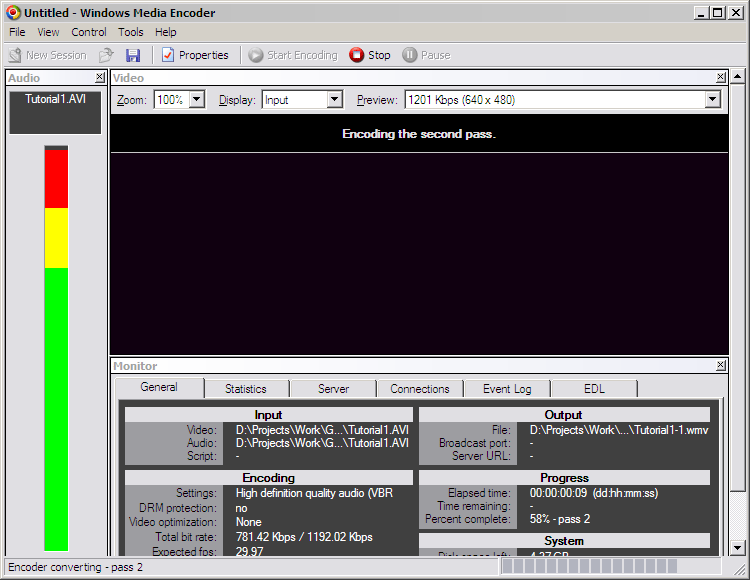Click the Input section header
750x580 pixels.
pyautogui.click(x=268, y=415)
